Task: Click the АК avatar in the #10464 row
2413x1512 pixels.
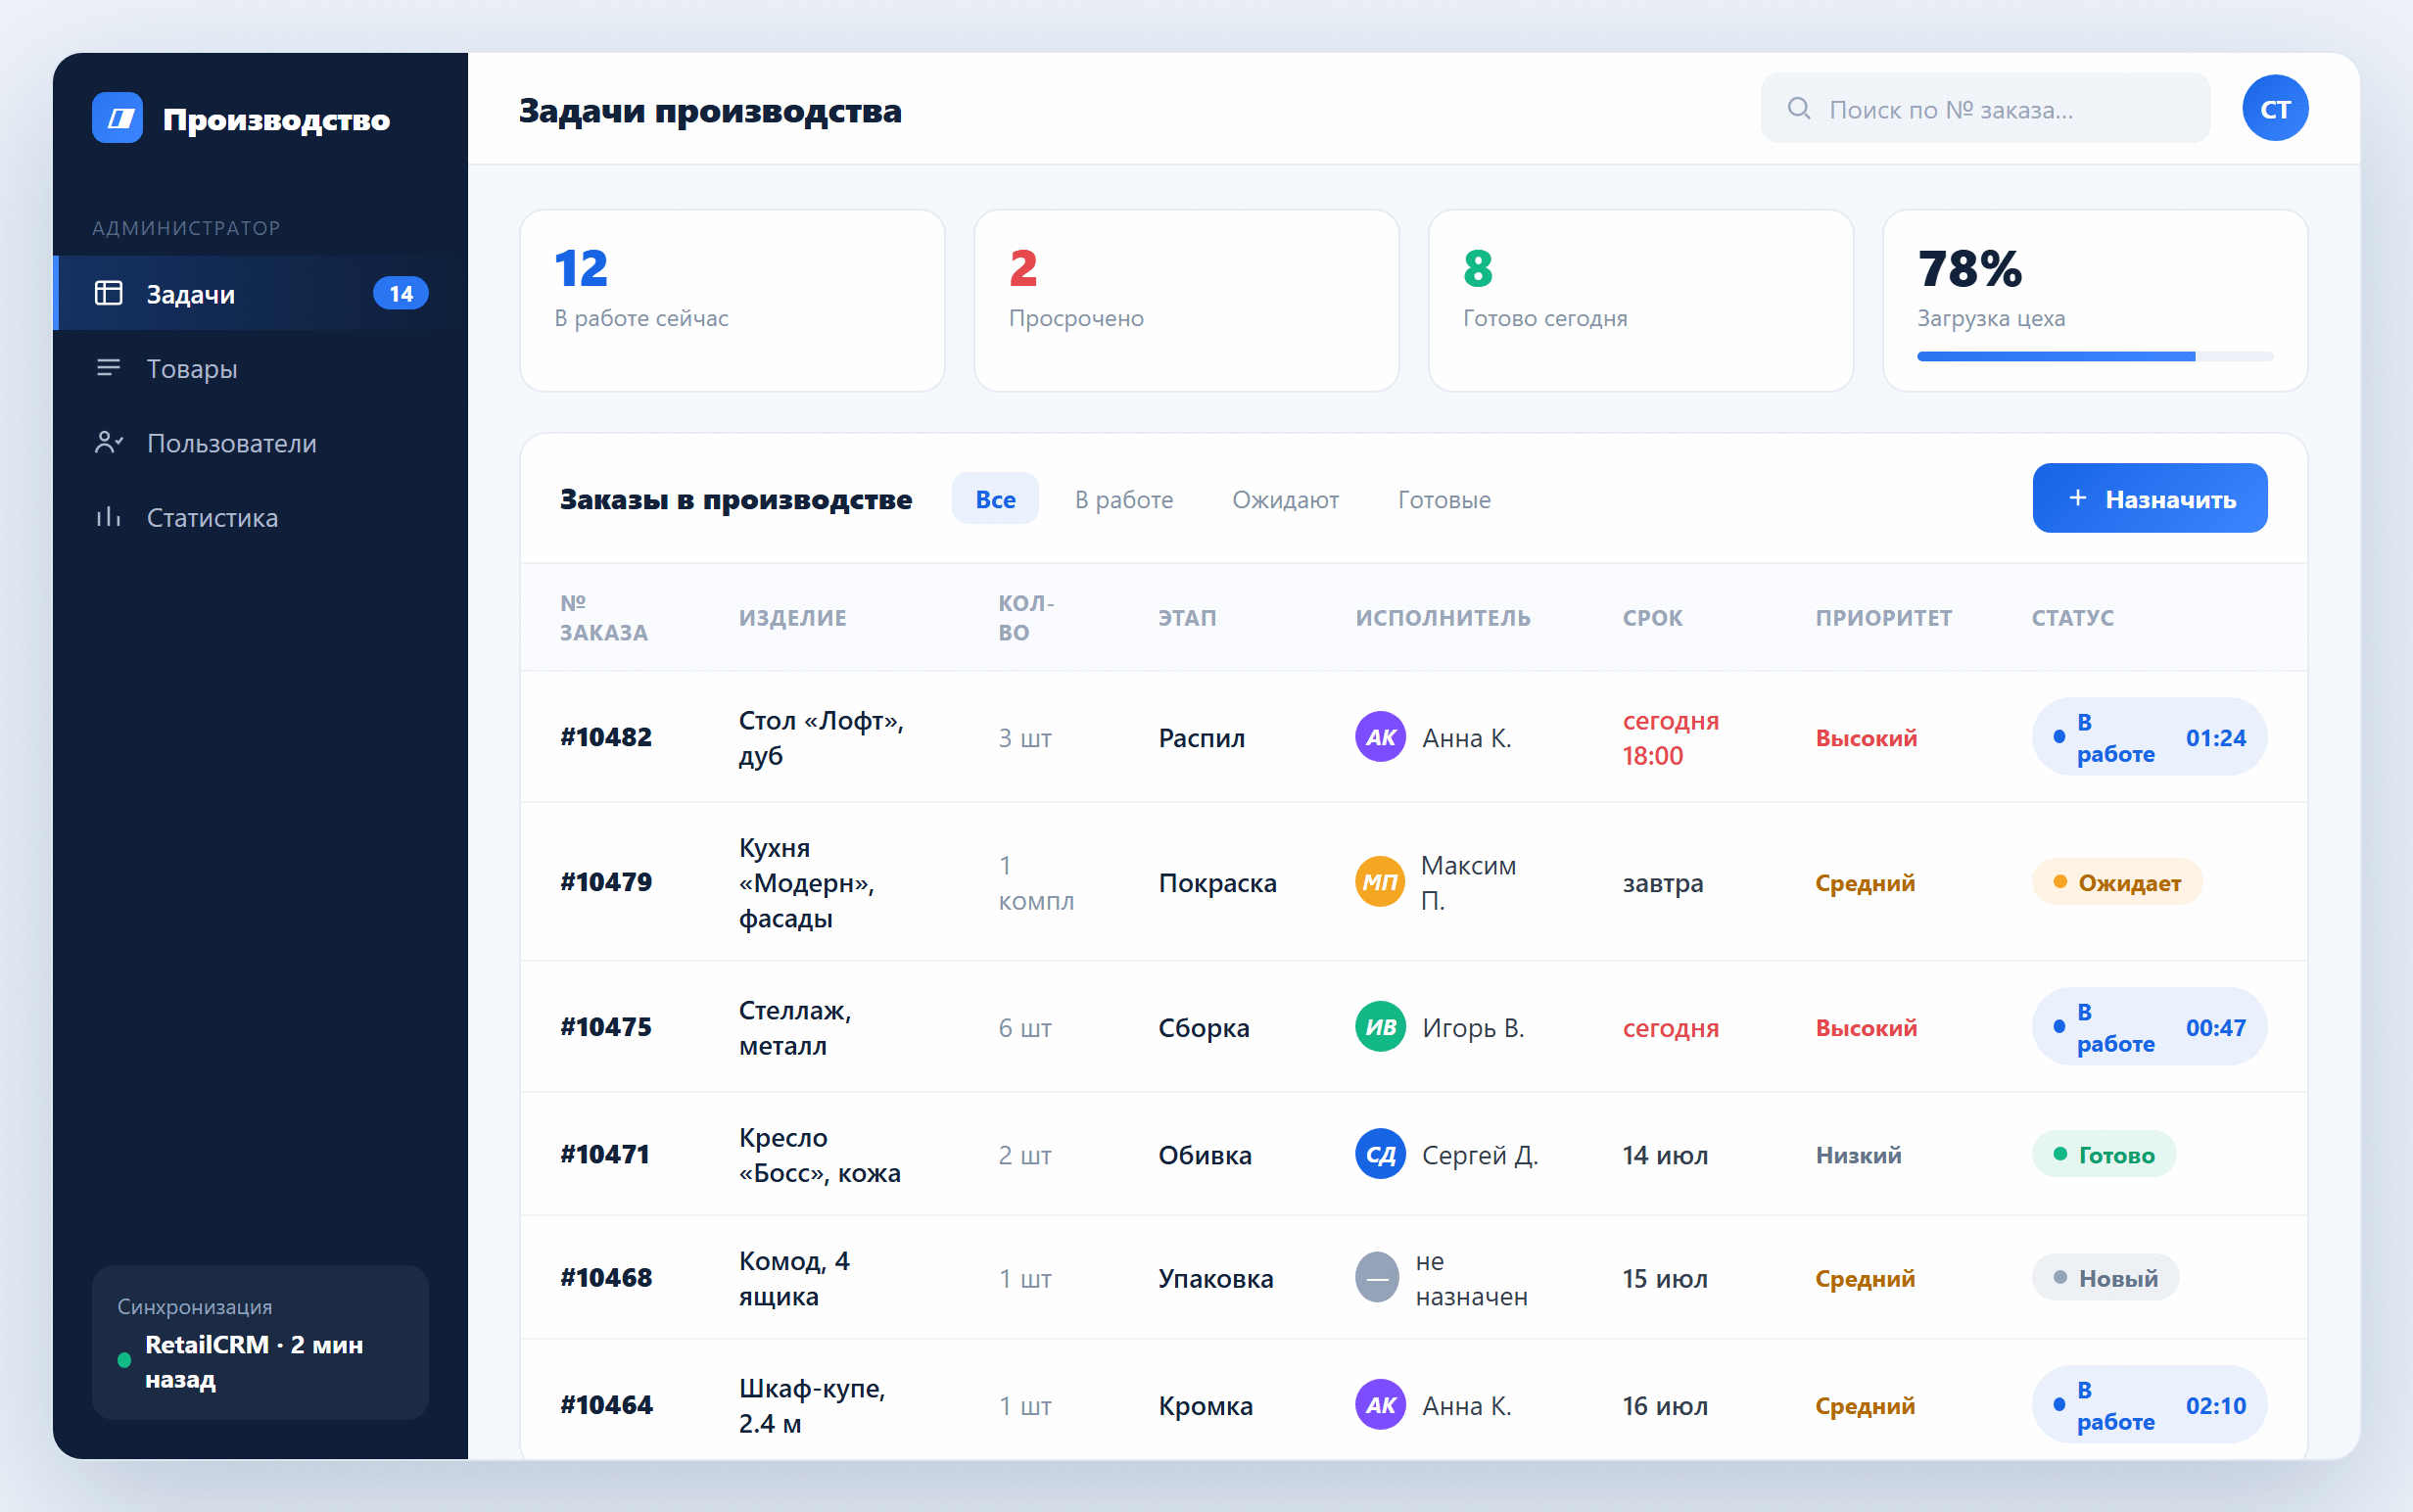Action: (x=1380, y=1404)
